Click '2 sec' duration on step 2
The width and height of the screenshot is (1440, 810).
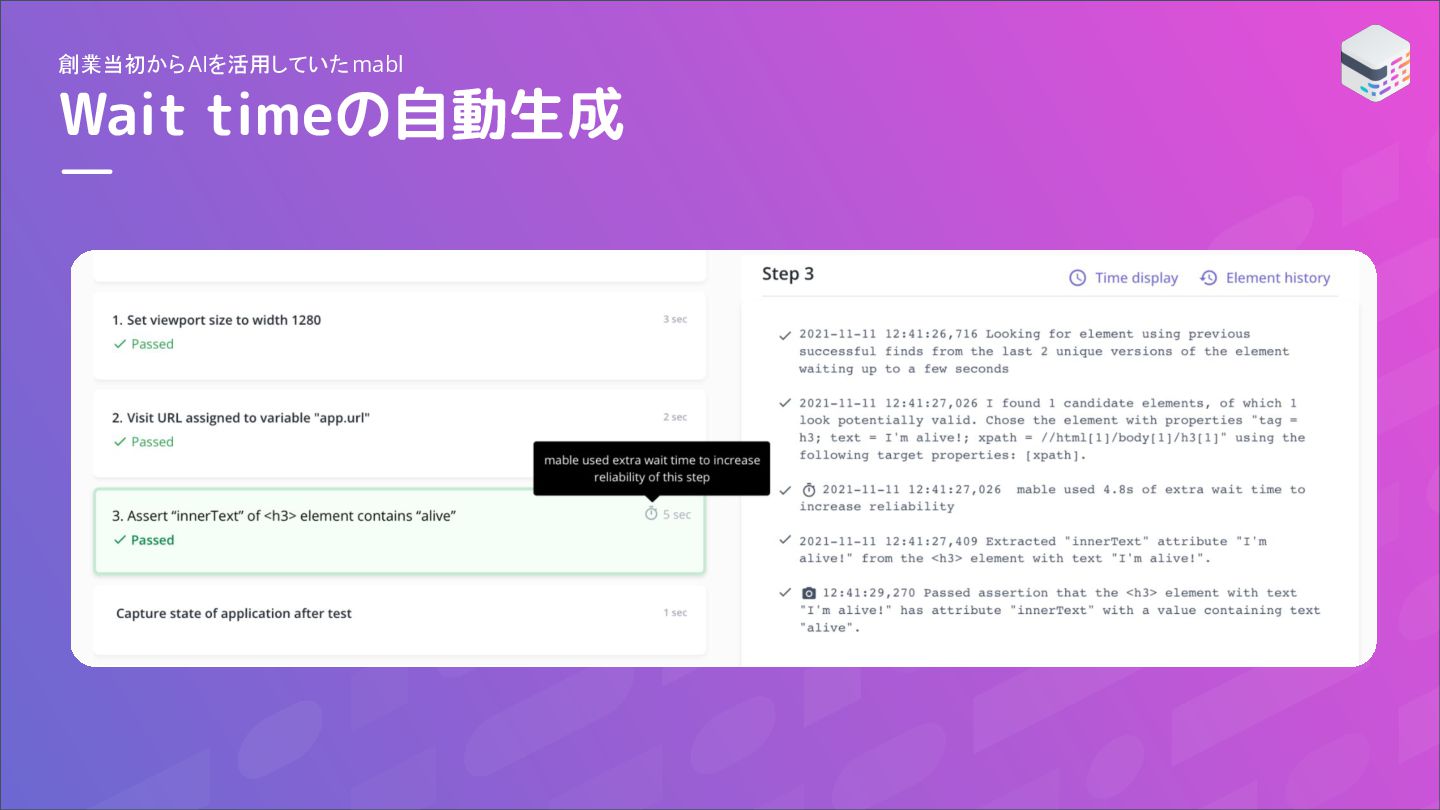click(x=675, y=417)
